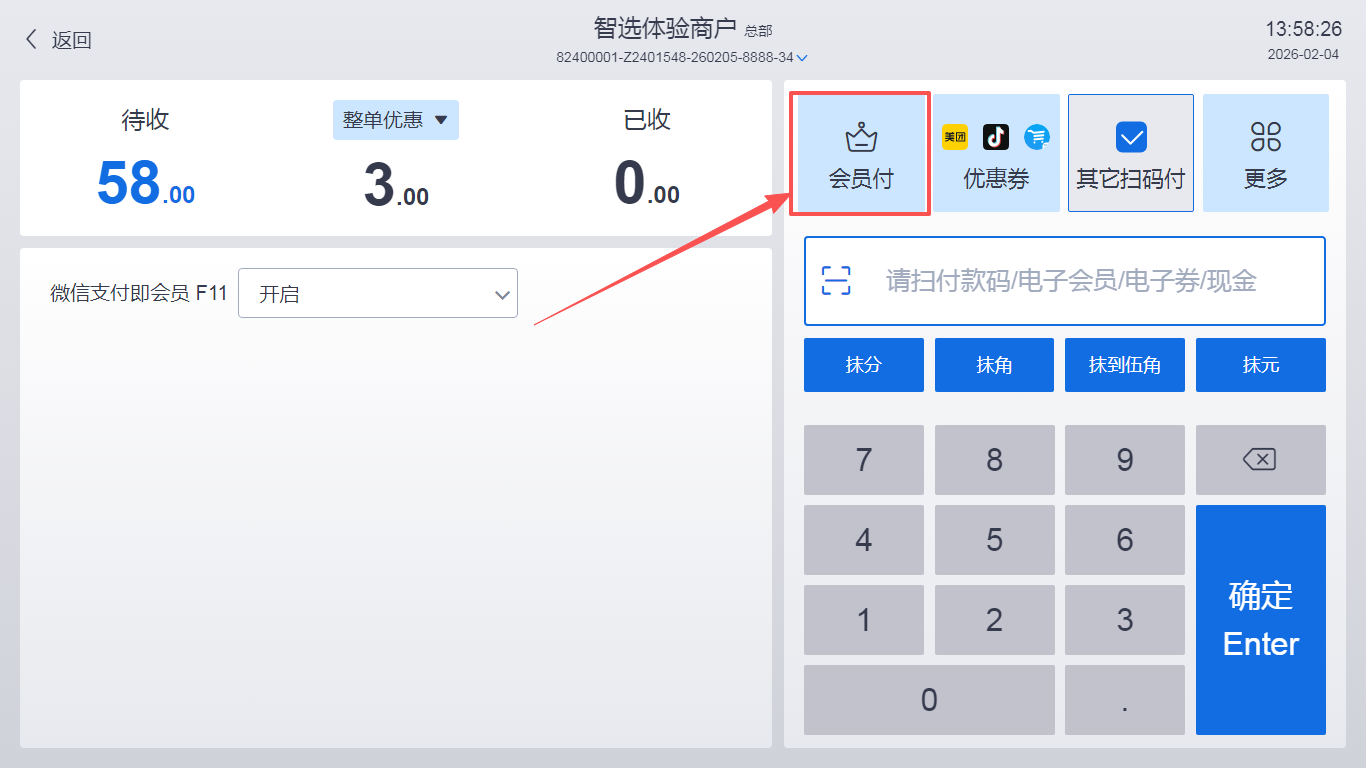1366x768 pixels.
Task: Select the 优惠券 payment tab
Action: pyautogui.click(x=996, y=153)
